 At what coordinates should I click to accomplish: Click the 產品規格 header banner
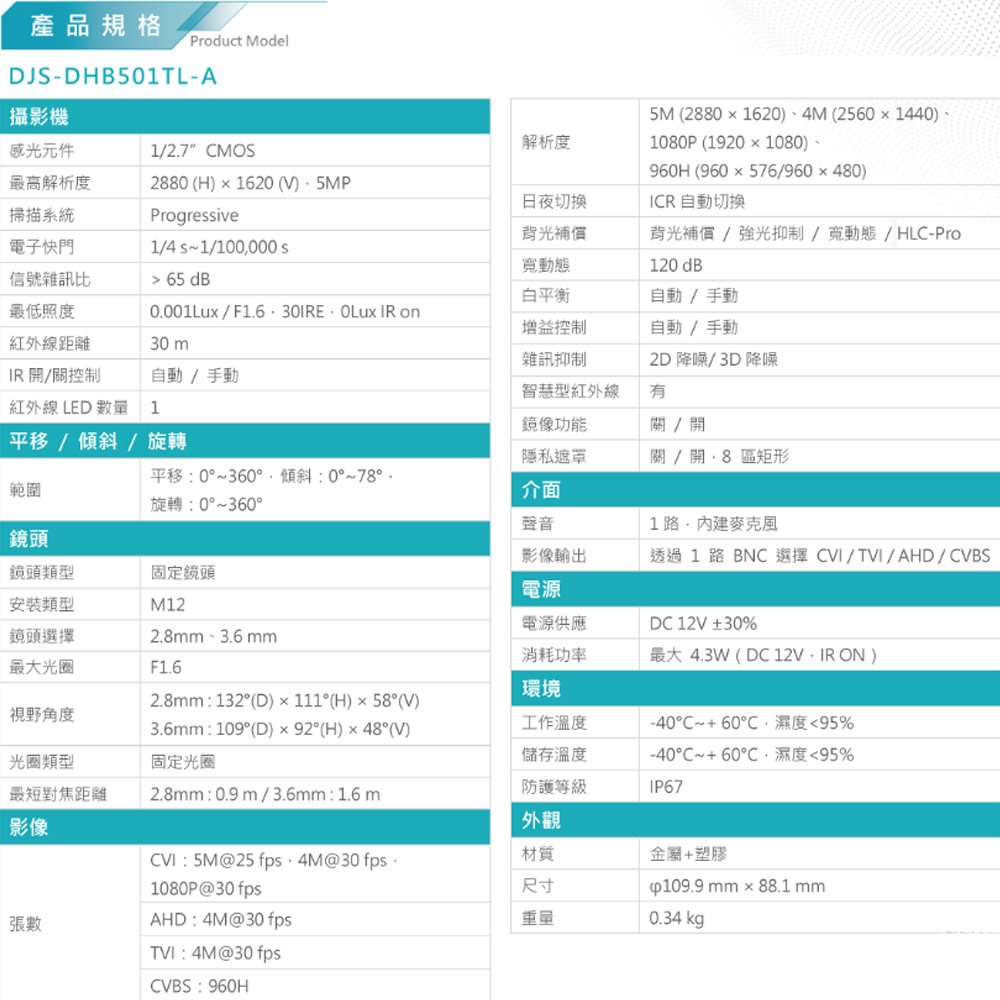tap(96, 26)
